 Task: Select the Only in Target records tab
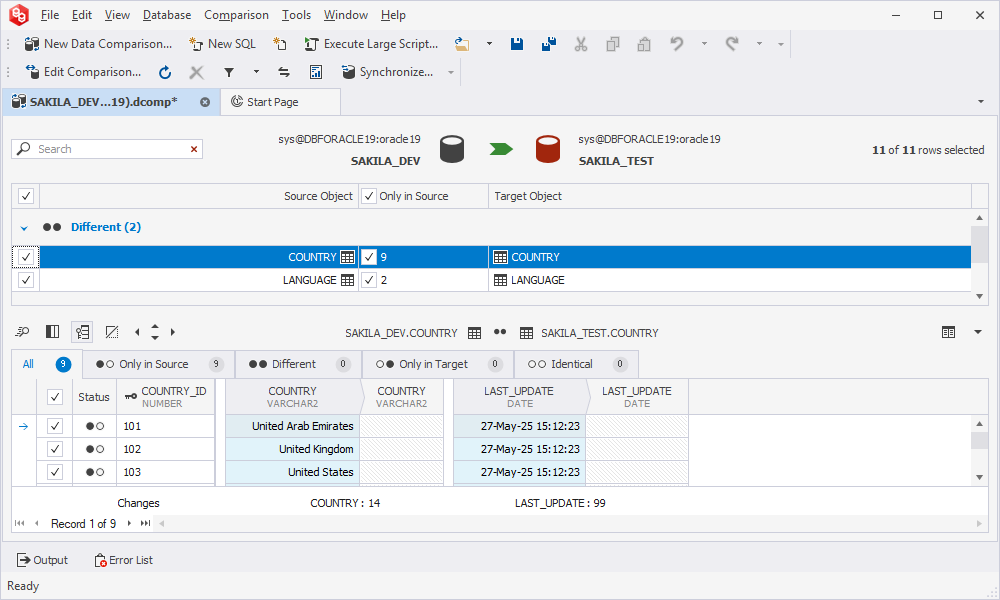click(438, 364)
